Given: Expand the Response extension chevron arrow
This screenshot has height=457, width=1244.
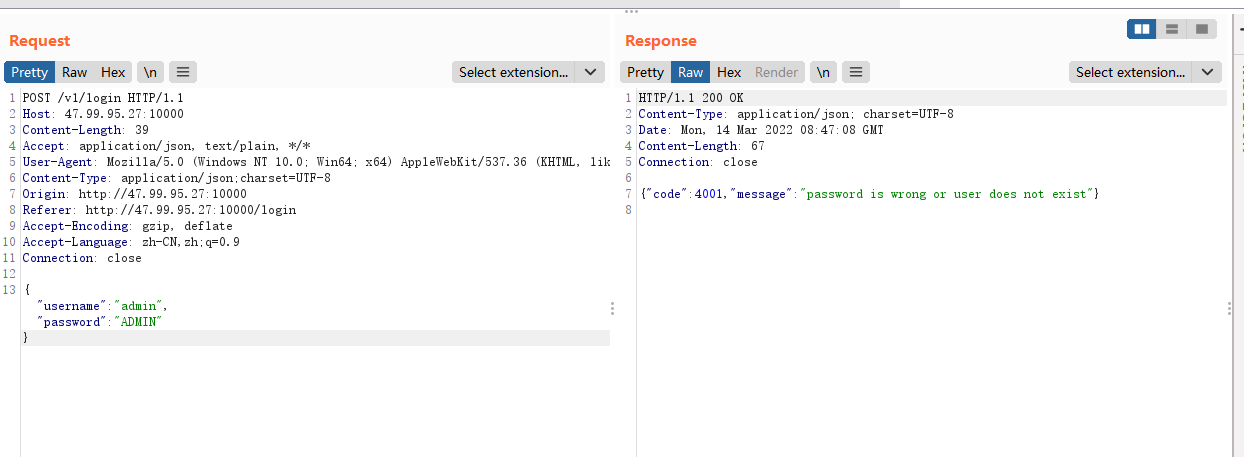Looking at the screenshot, I should 1208,72.
